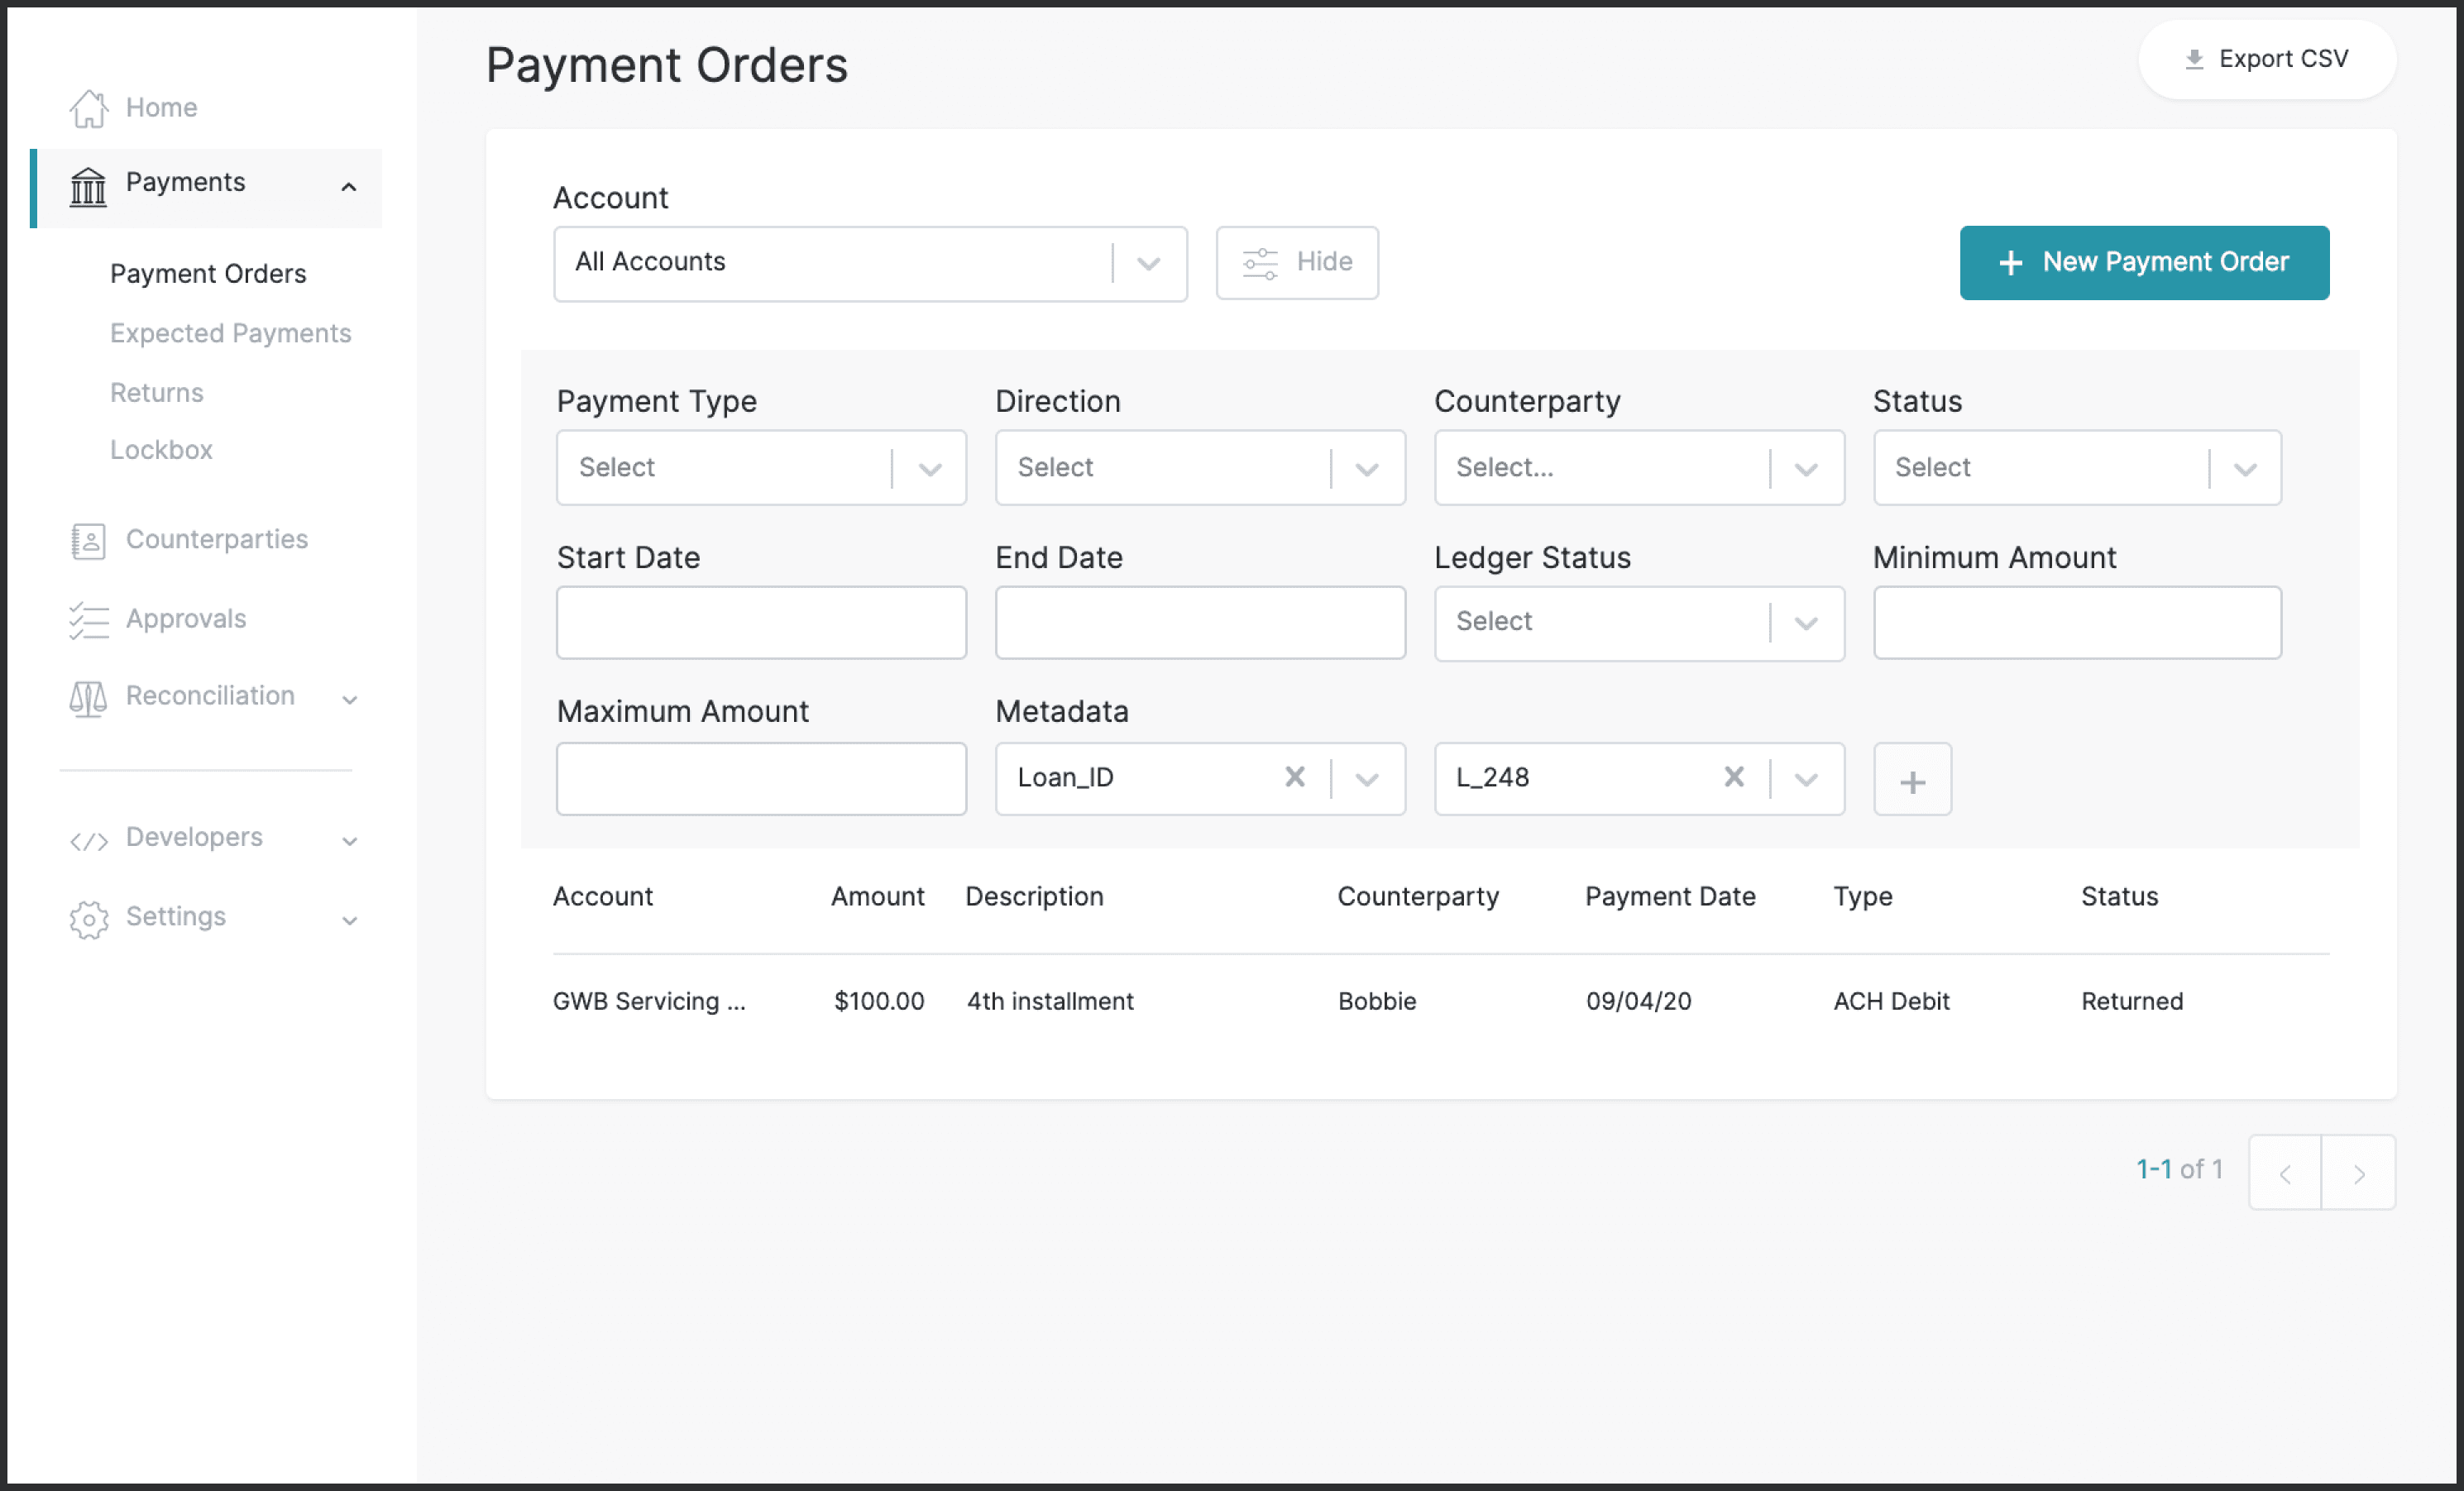2464x1491 pixels.
Task: Remove Loan_ID metadata filter
Action: [x=1297, y=777]
